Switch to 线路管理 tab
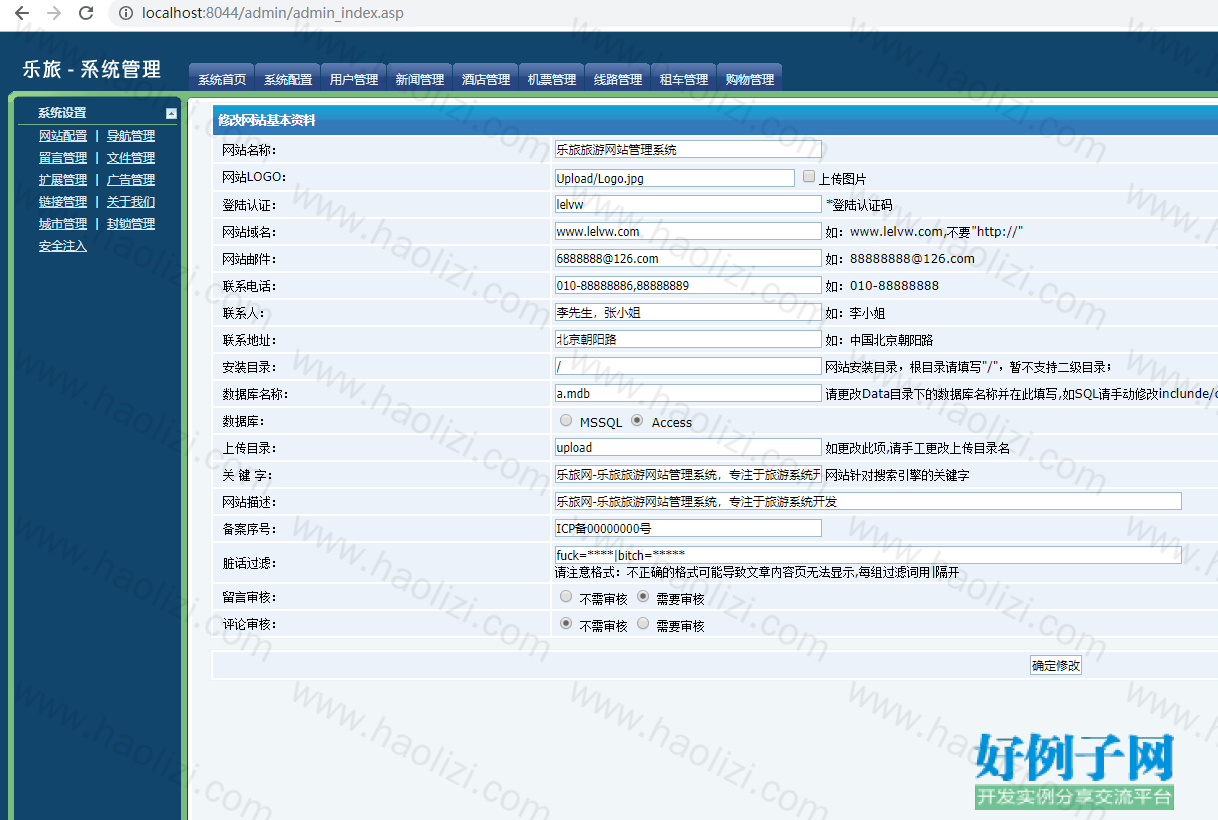Viewport: 1218px width, 820px height. [x=618, y=79]
